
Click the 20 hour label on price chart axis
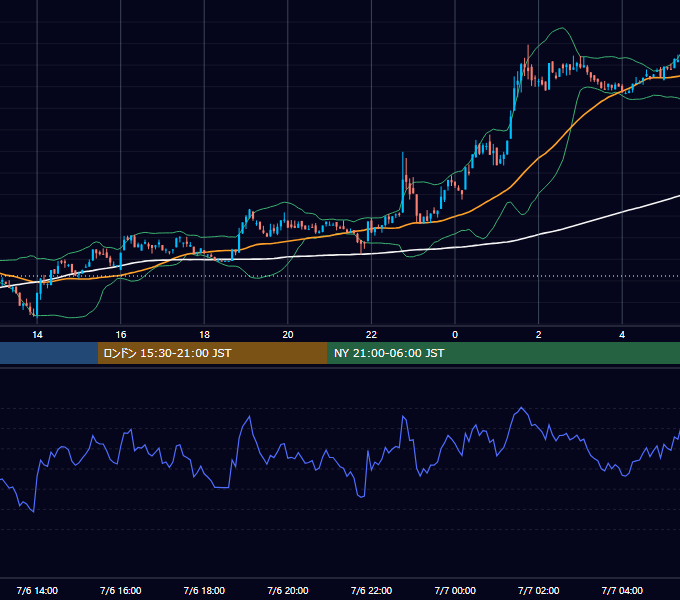point(288,335)
